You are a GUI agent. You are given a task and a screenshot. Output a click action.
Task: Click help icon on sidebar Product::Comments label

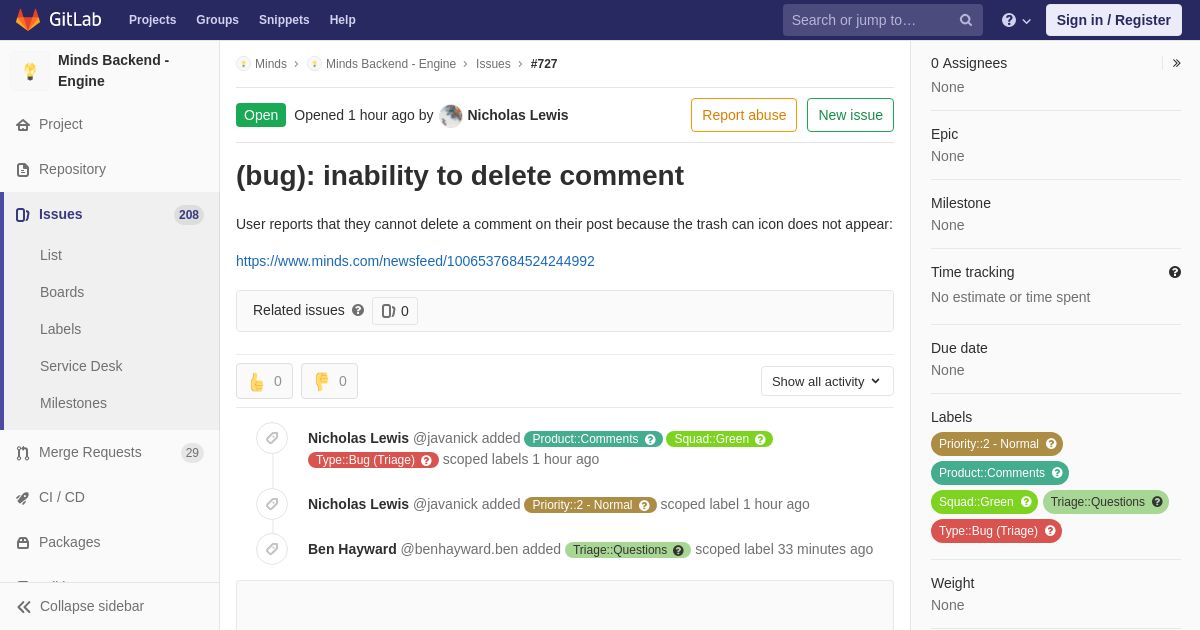coord(1057,473)
